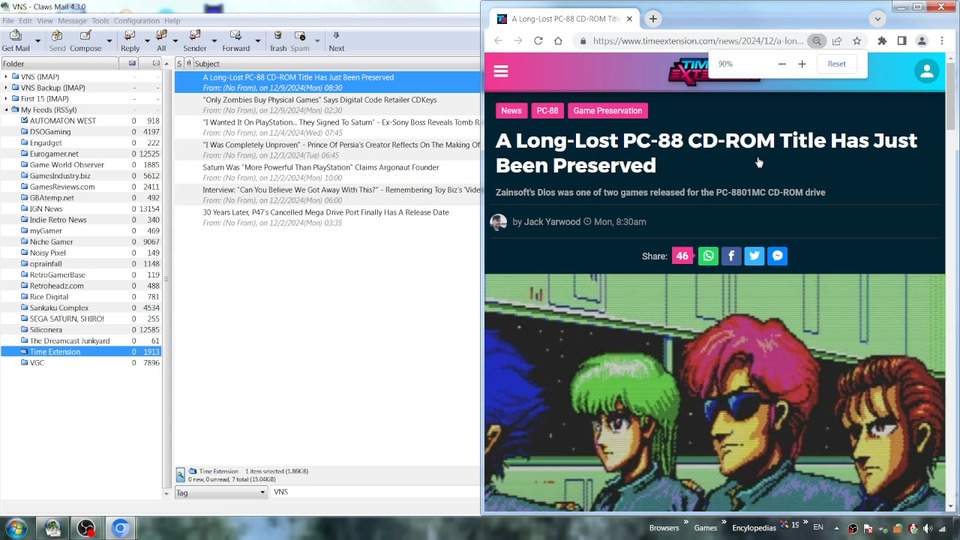960x540 pixels.
Task: Share article on Facebook icon
Action: point(732,256)
